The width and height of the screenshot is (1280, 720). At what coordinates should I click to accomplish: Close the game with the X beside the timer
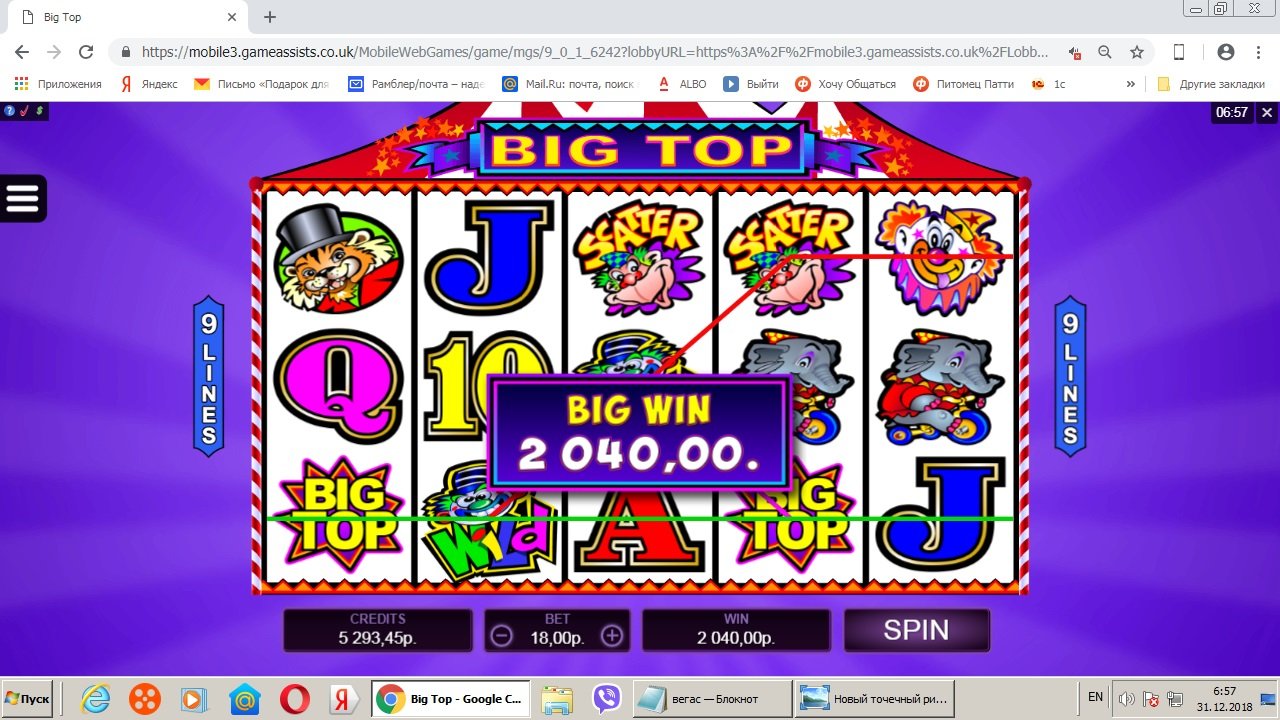pyautogui.click(x=1267, y=112)
